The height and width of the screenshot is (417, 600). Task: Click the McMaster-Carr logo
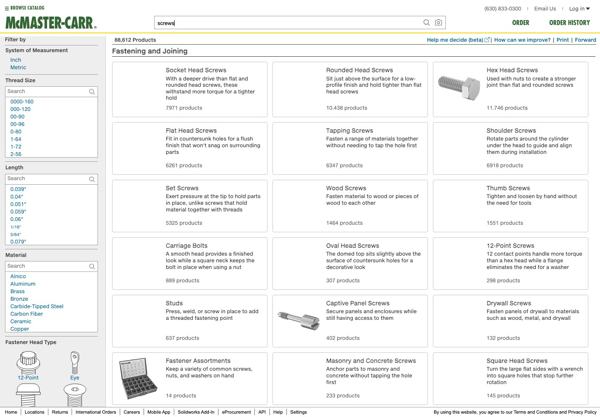(51, 23)
